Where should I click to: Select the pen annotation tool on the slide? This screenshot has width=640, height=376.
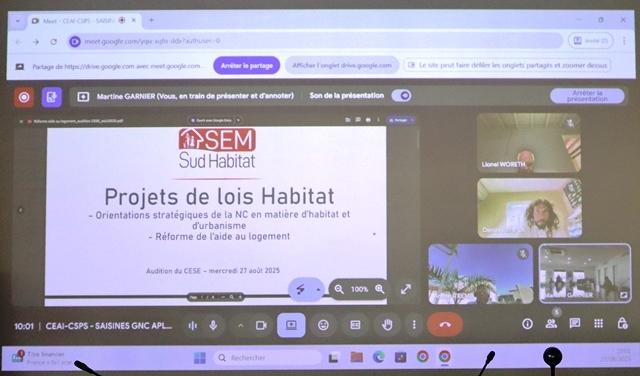point(301,289)
